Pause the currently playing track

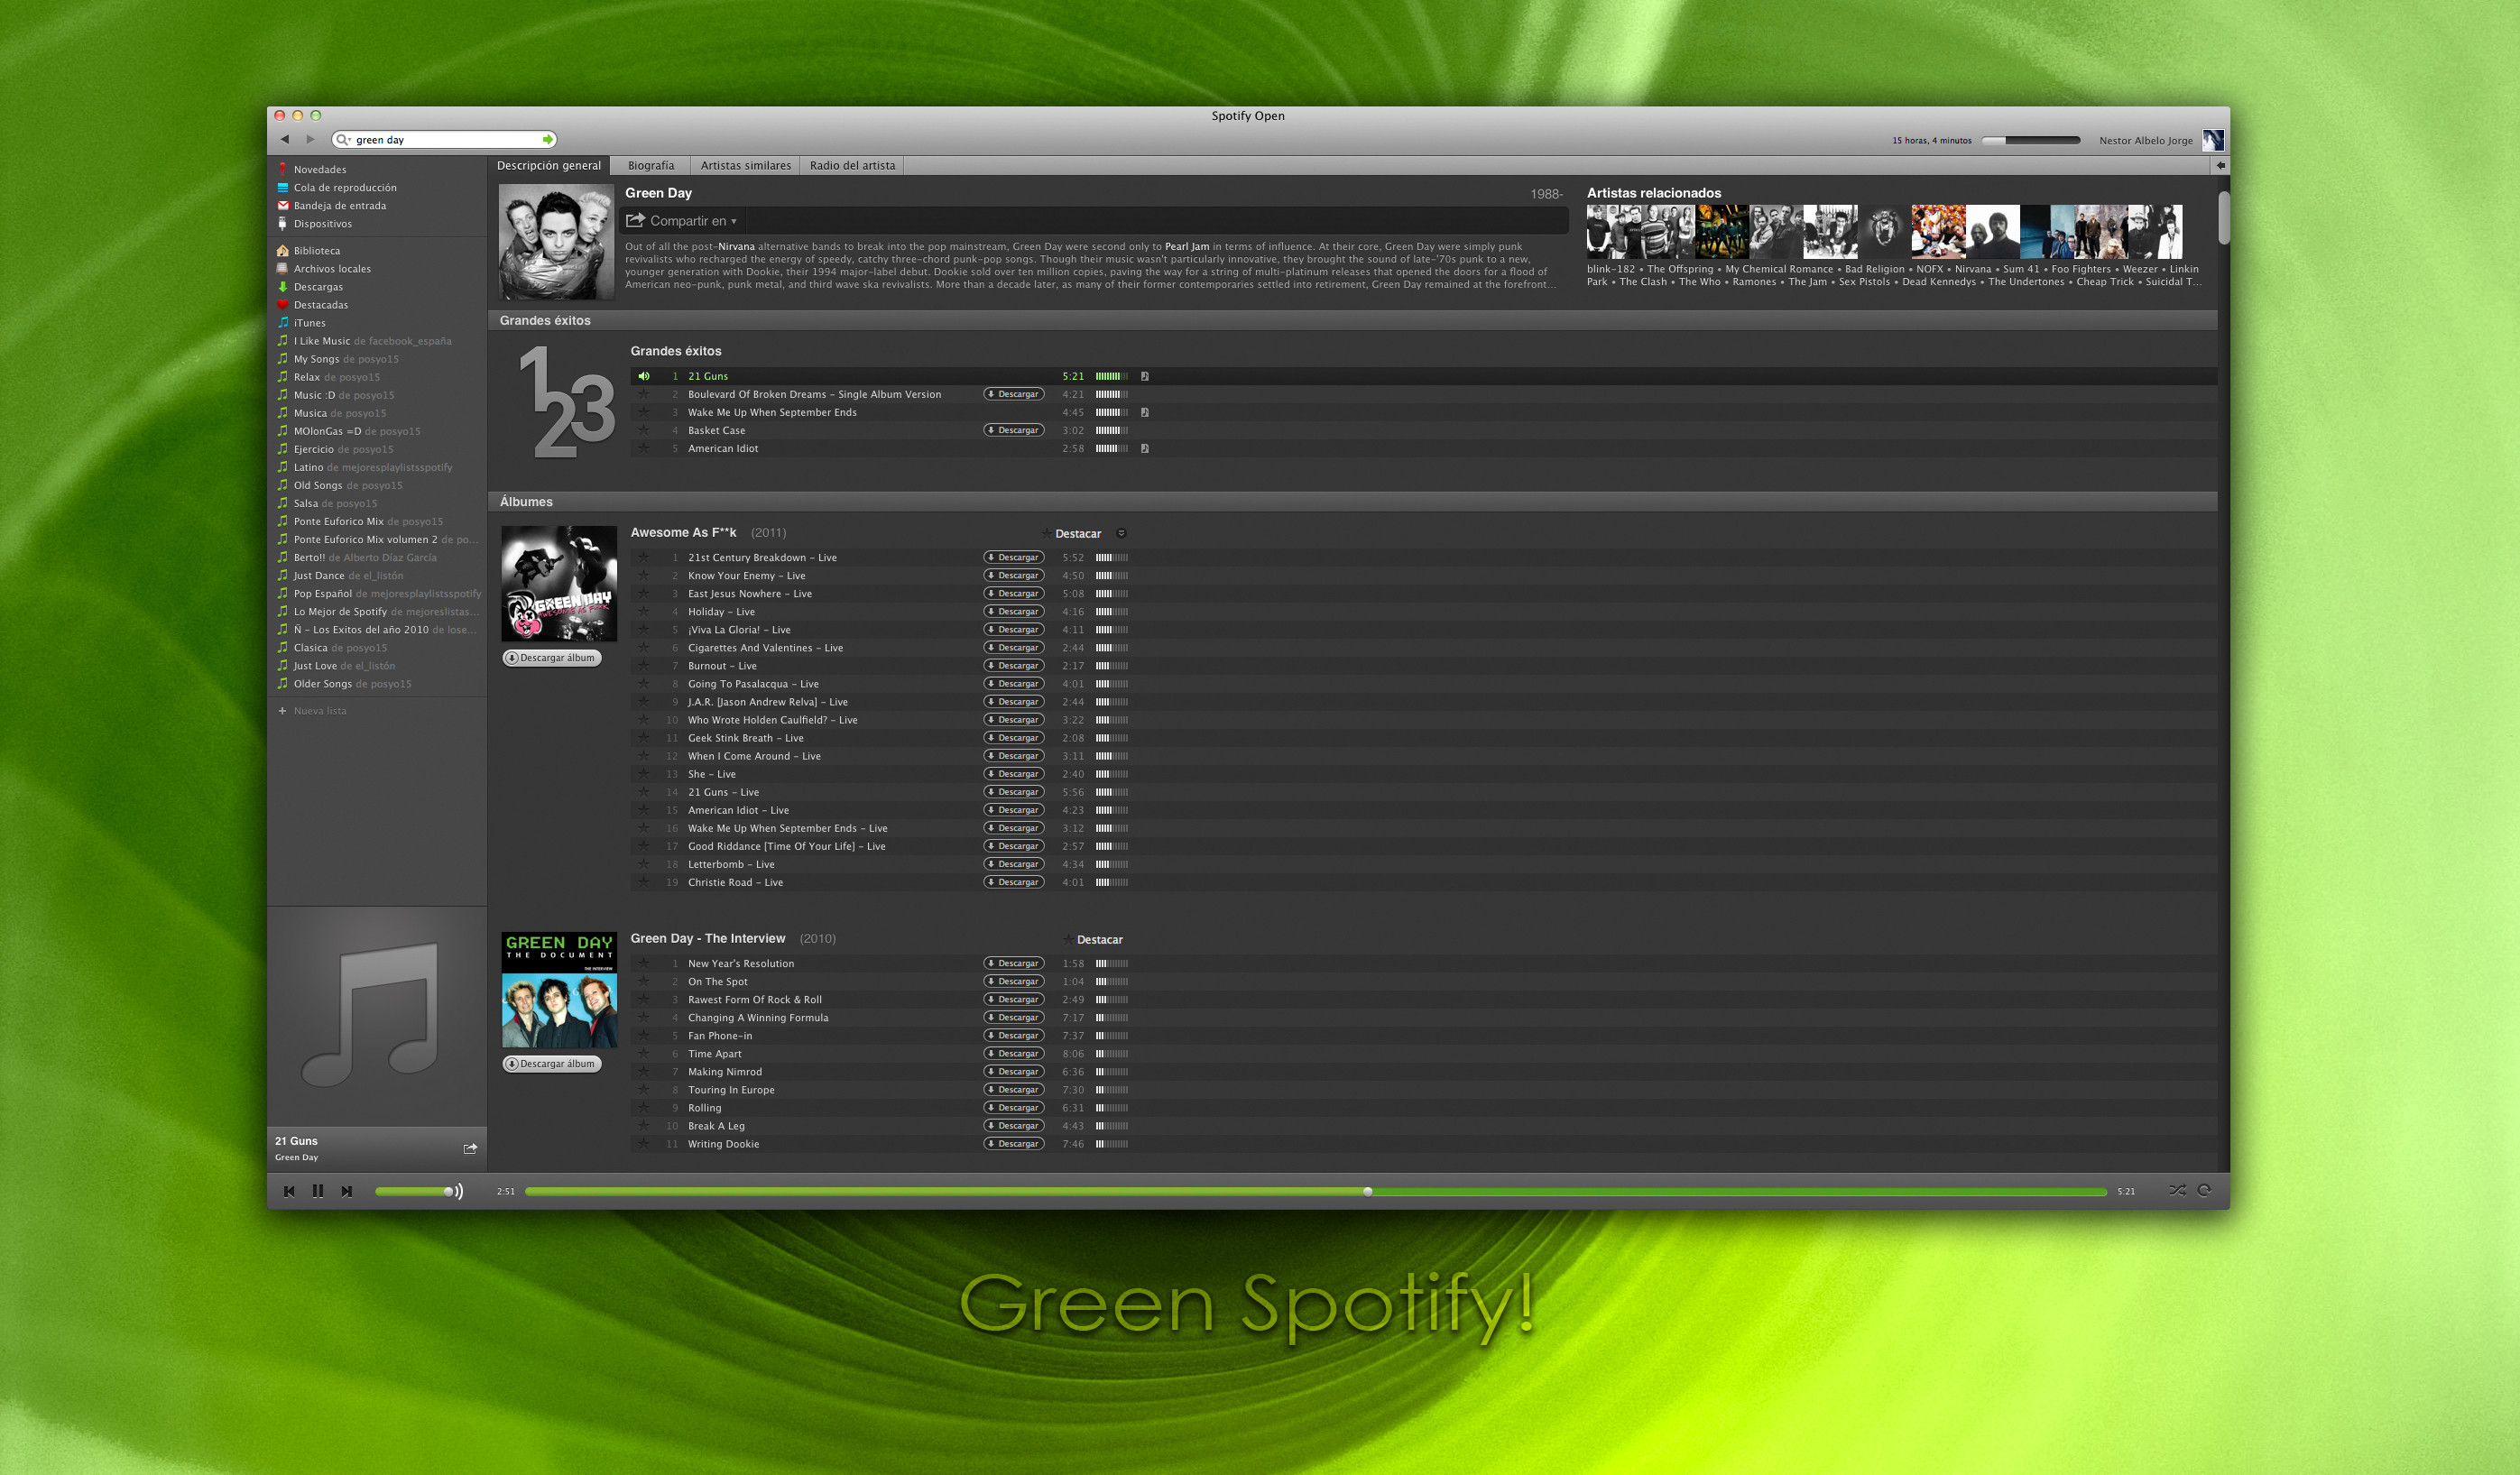[318, 1191]
